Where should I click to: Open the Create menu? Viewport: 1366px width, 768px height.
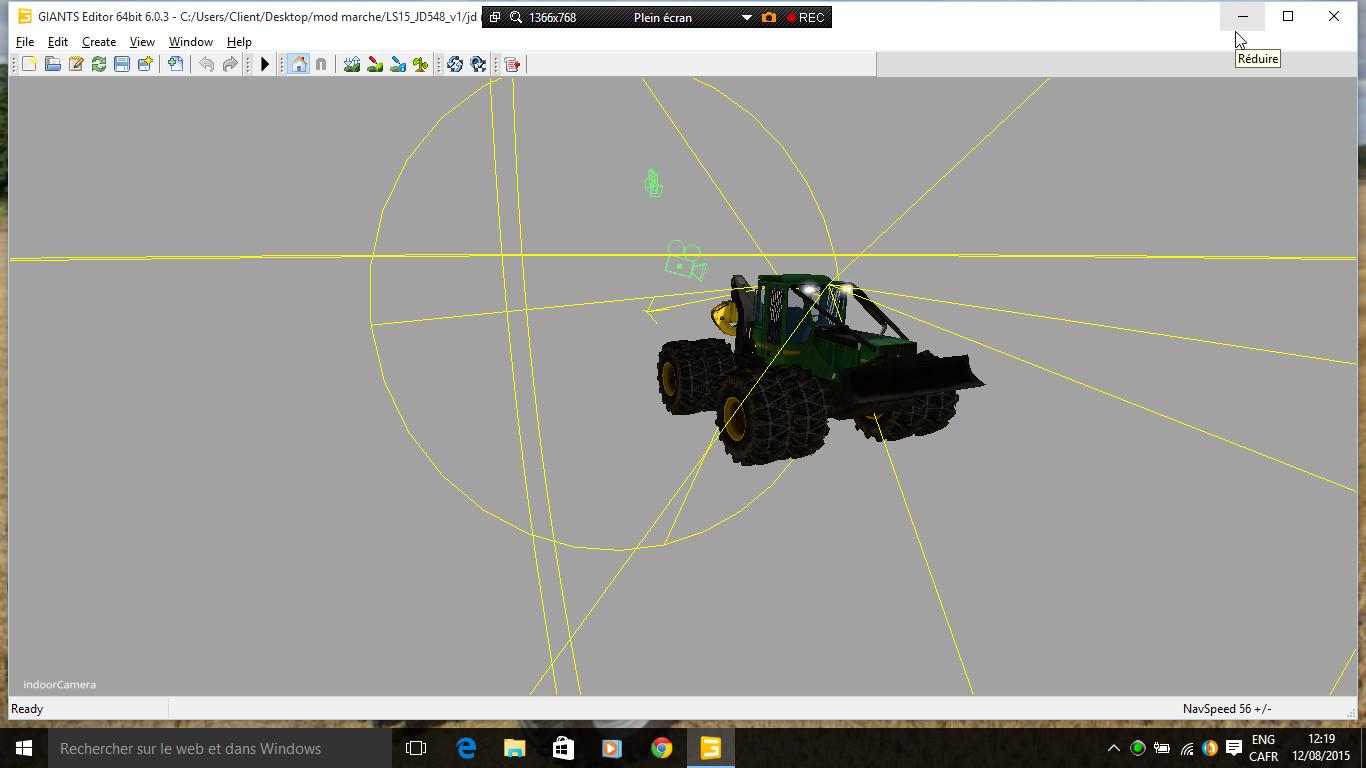[x=98, y=42]
